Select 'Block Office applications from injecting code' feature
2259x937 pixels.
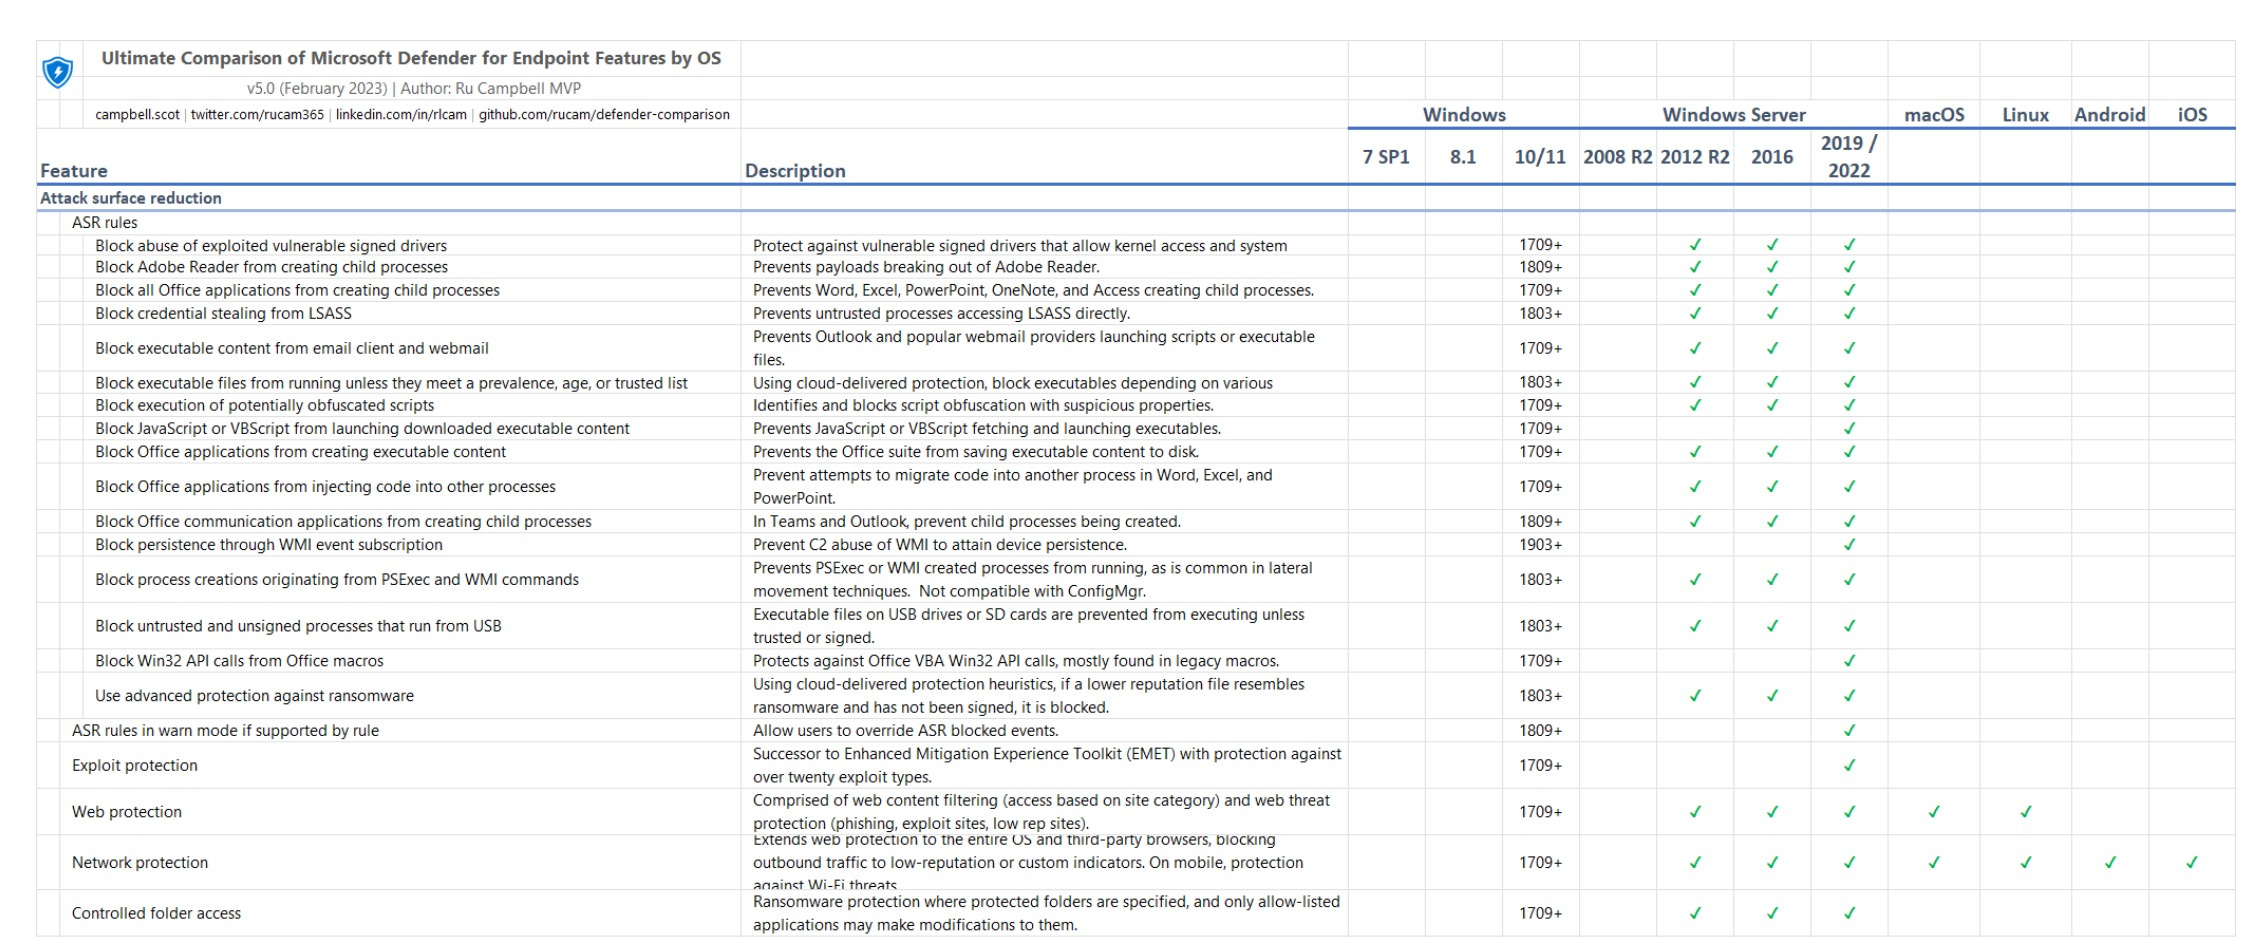(x=325, y=487)
